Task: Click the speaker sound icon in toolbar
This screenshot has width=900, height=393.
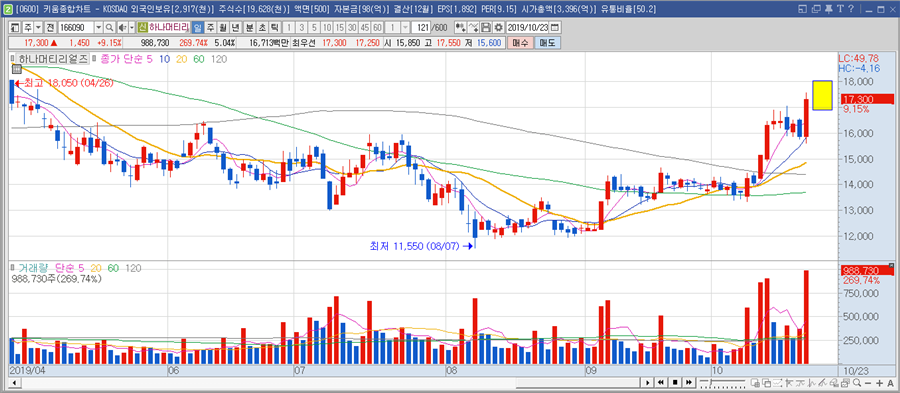Action: [x=122, y=28]
